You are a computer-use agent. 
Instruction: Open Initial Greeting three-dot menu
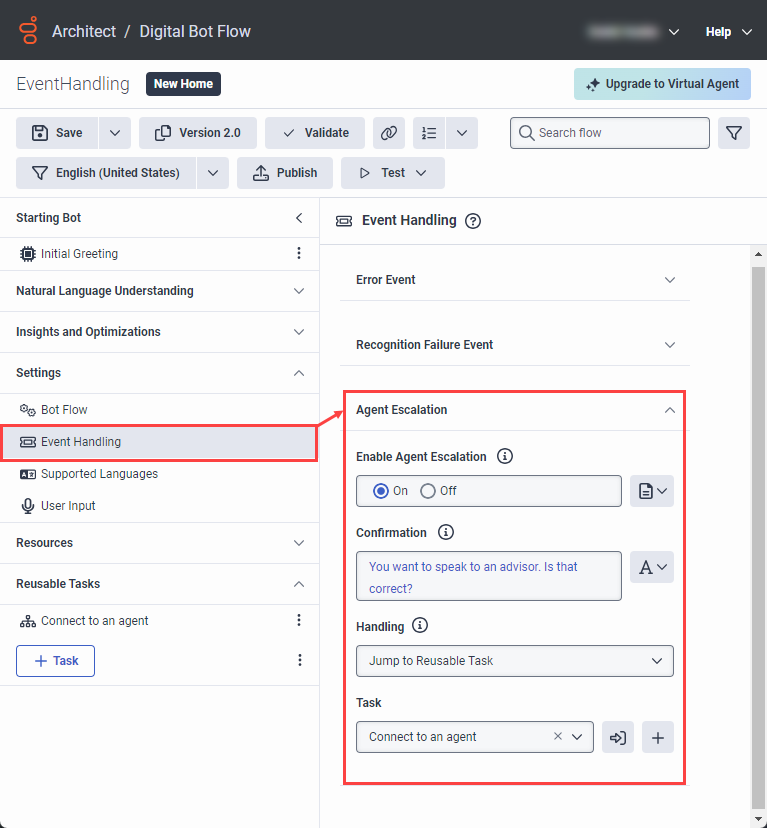[x=299, y=253]
